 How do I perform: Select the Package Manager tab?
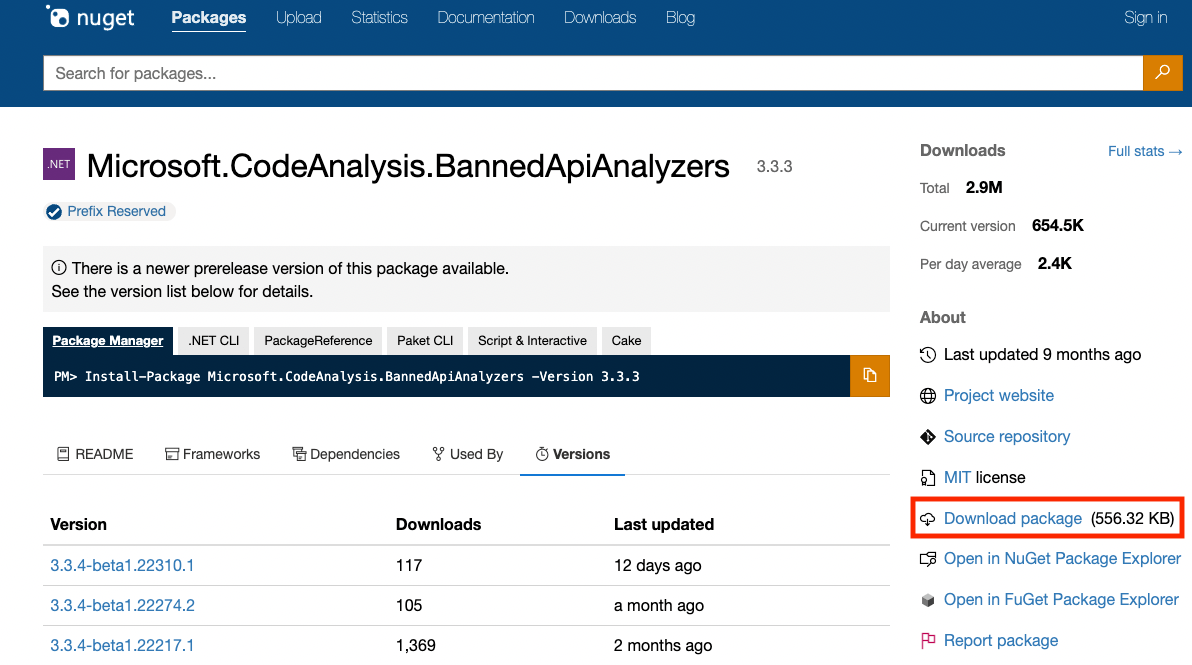(x=108, y=340)
